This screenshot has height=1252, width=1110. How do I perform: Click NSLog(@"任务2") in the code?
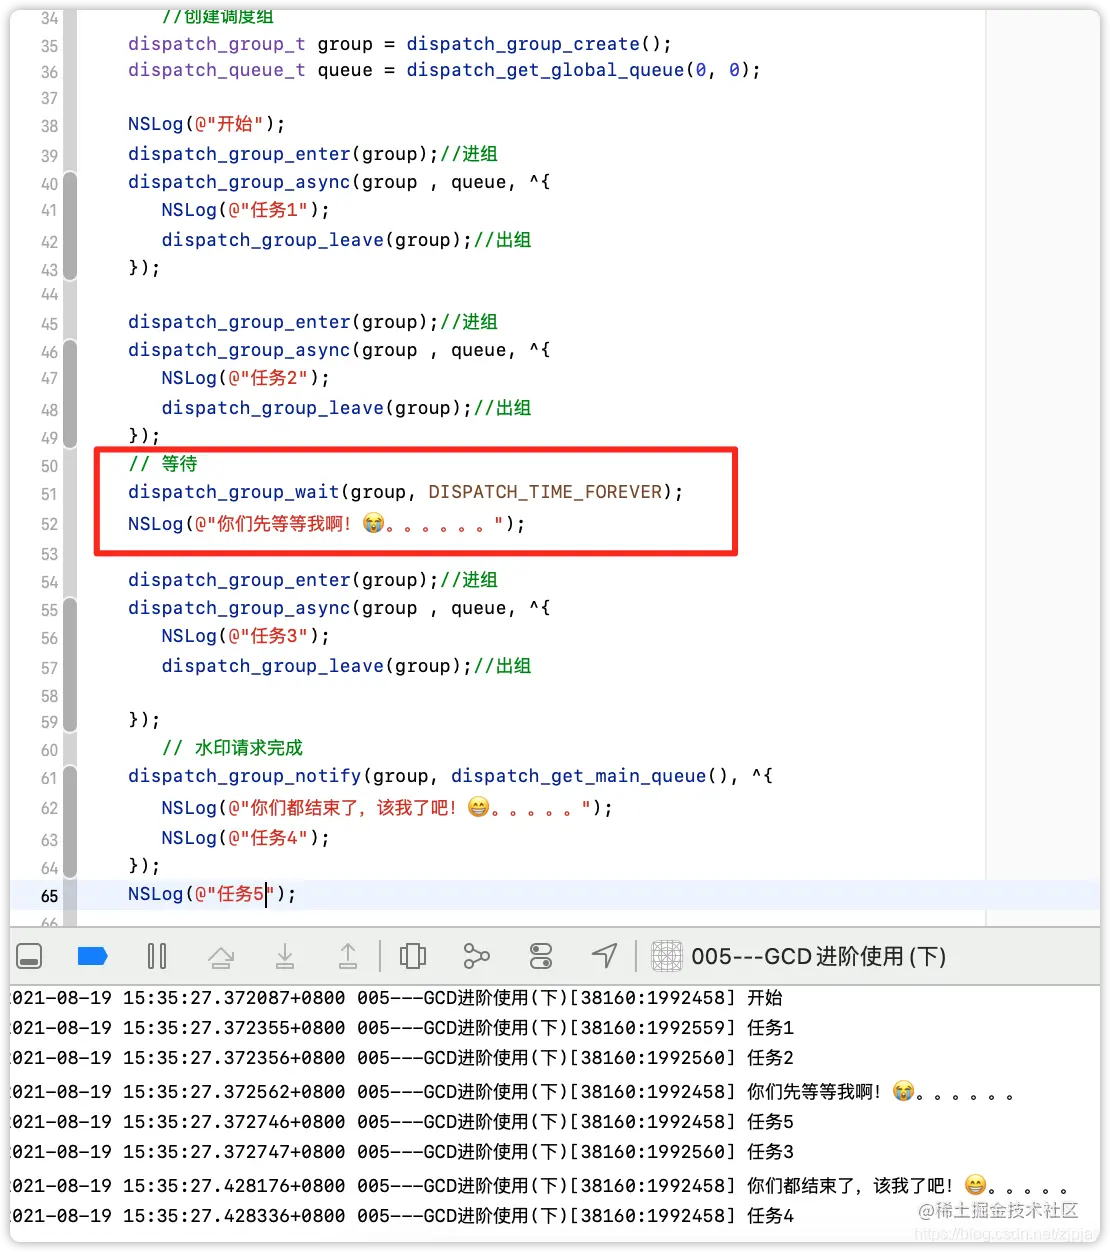click(x=246, y=378)
